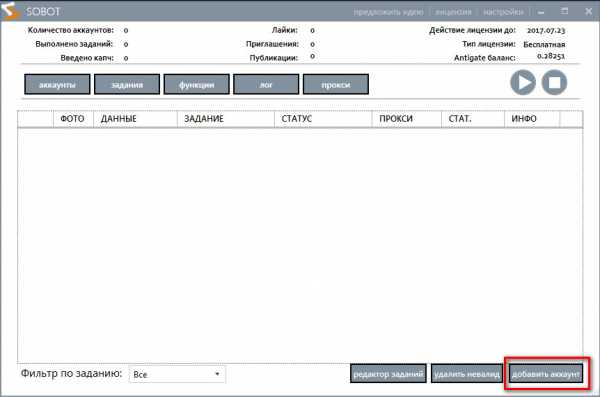Image resolution: width=600 pixels, height=397 pixels.
Task: Open настройки in the title bar
Action: click(503, 12)
